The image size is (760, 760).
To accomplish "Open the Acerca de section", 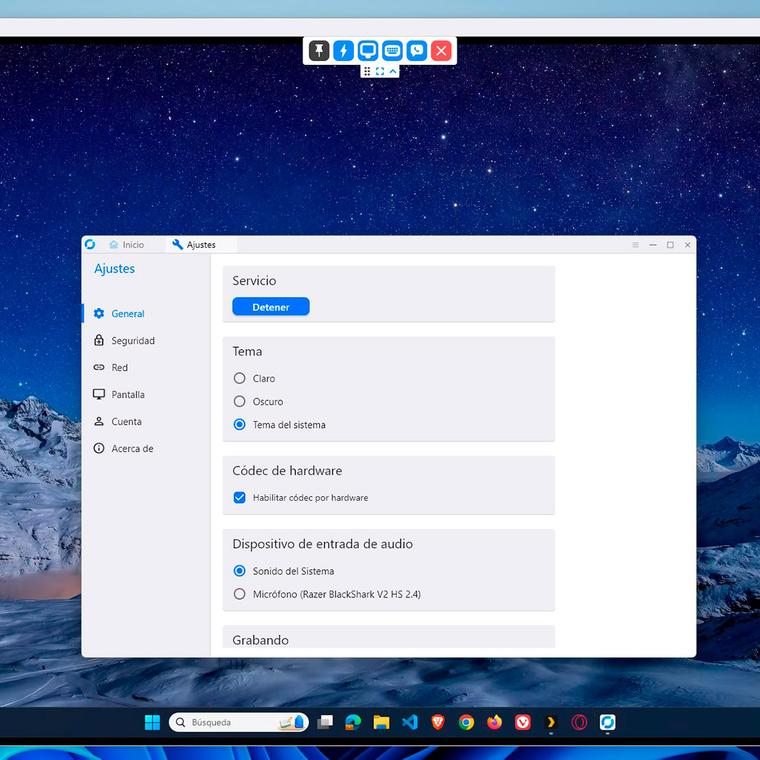I will 131,449.
